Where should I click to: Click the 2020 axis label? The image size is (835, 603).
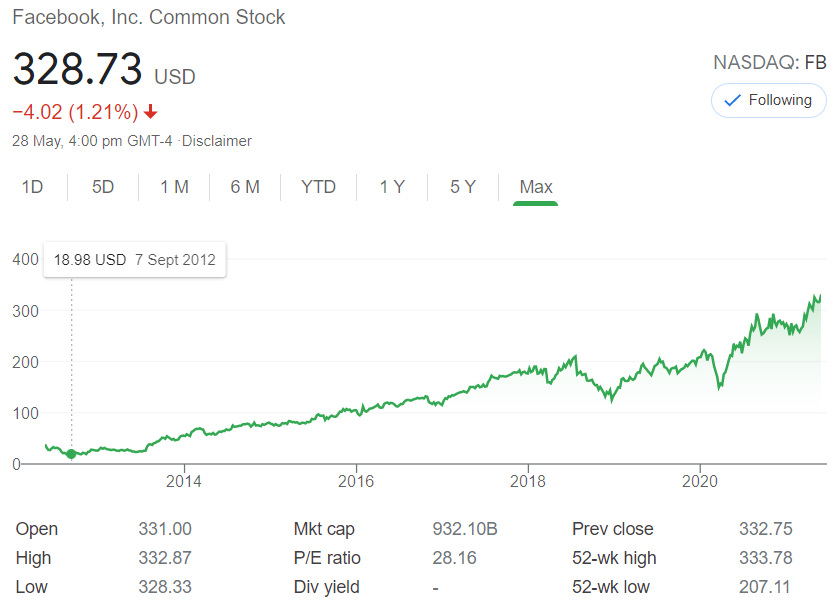700,482
